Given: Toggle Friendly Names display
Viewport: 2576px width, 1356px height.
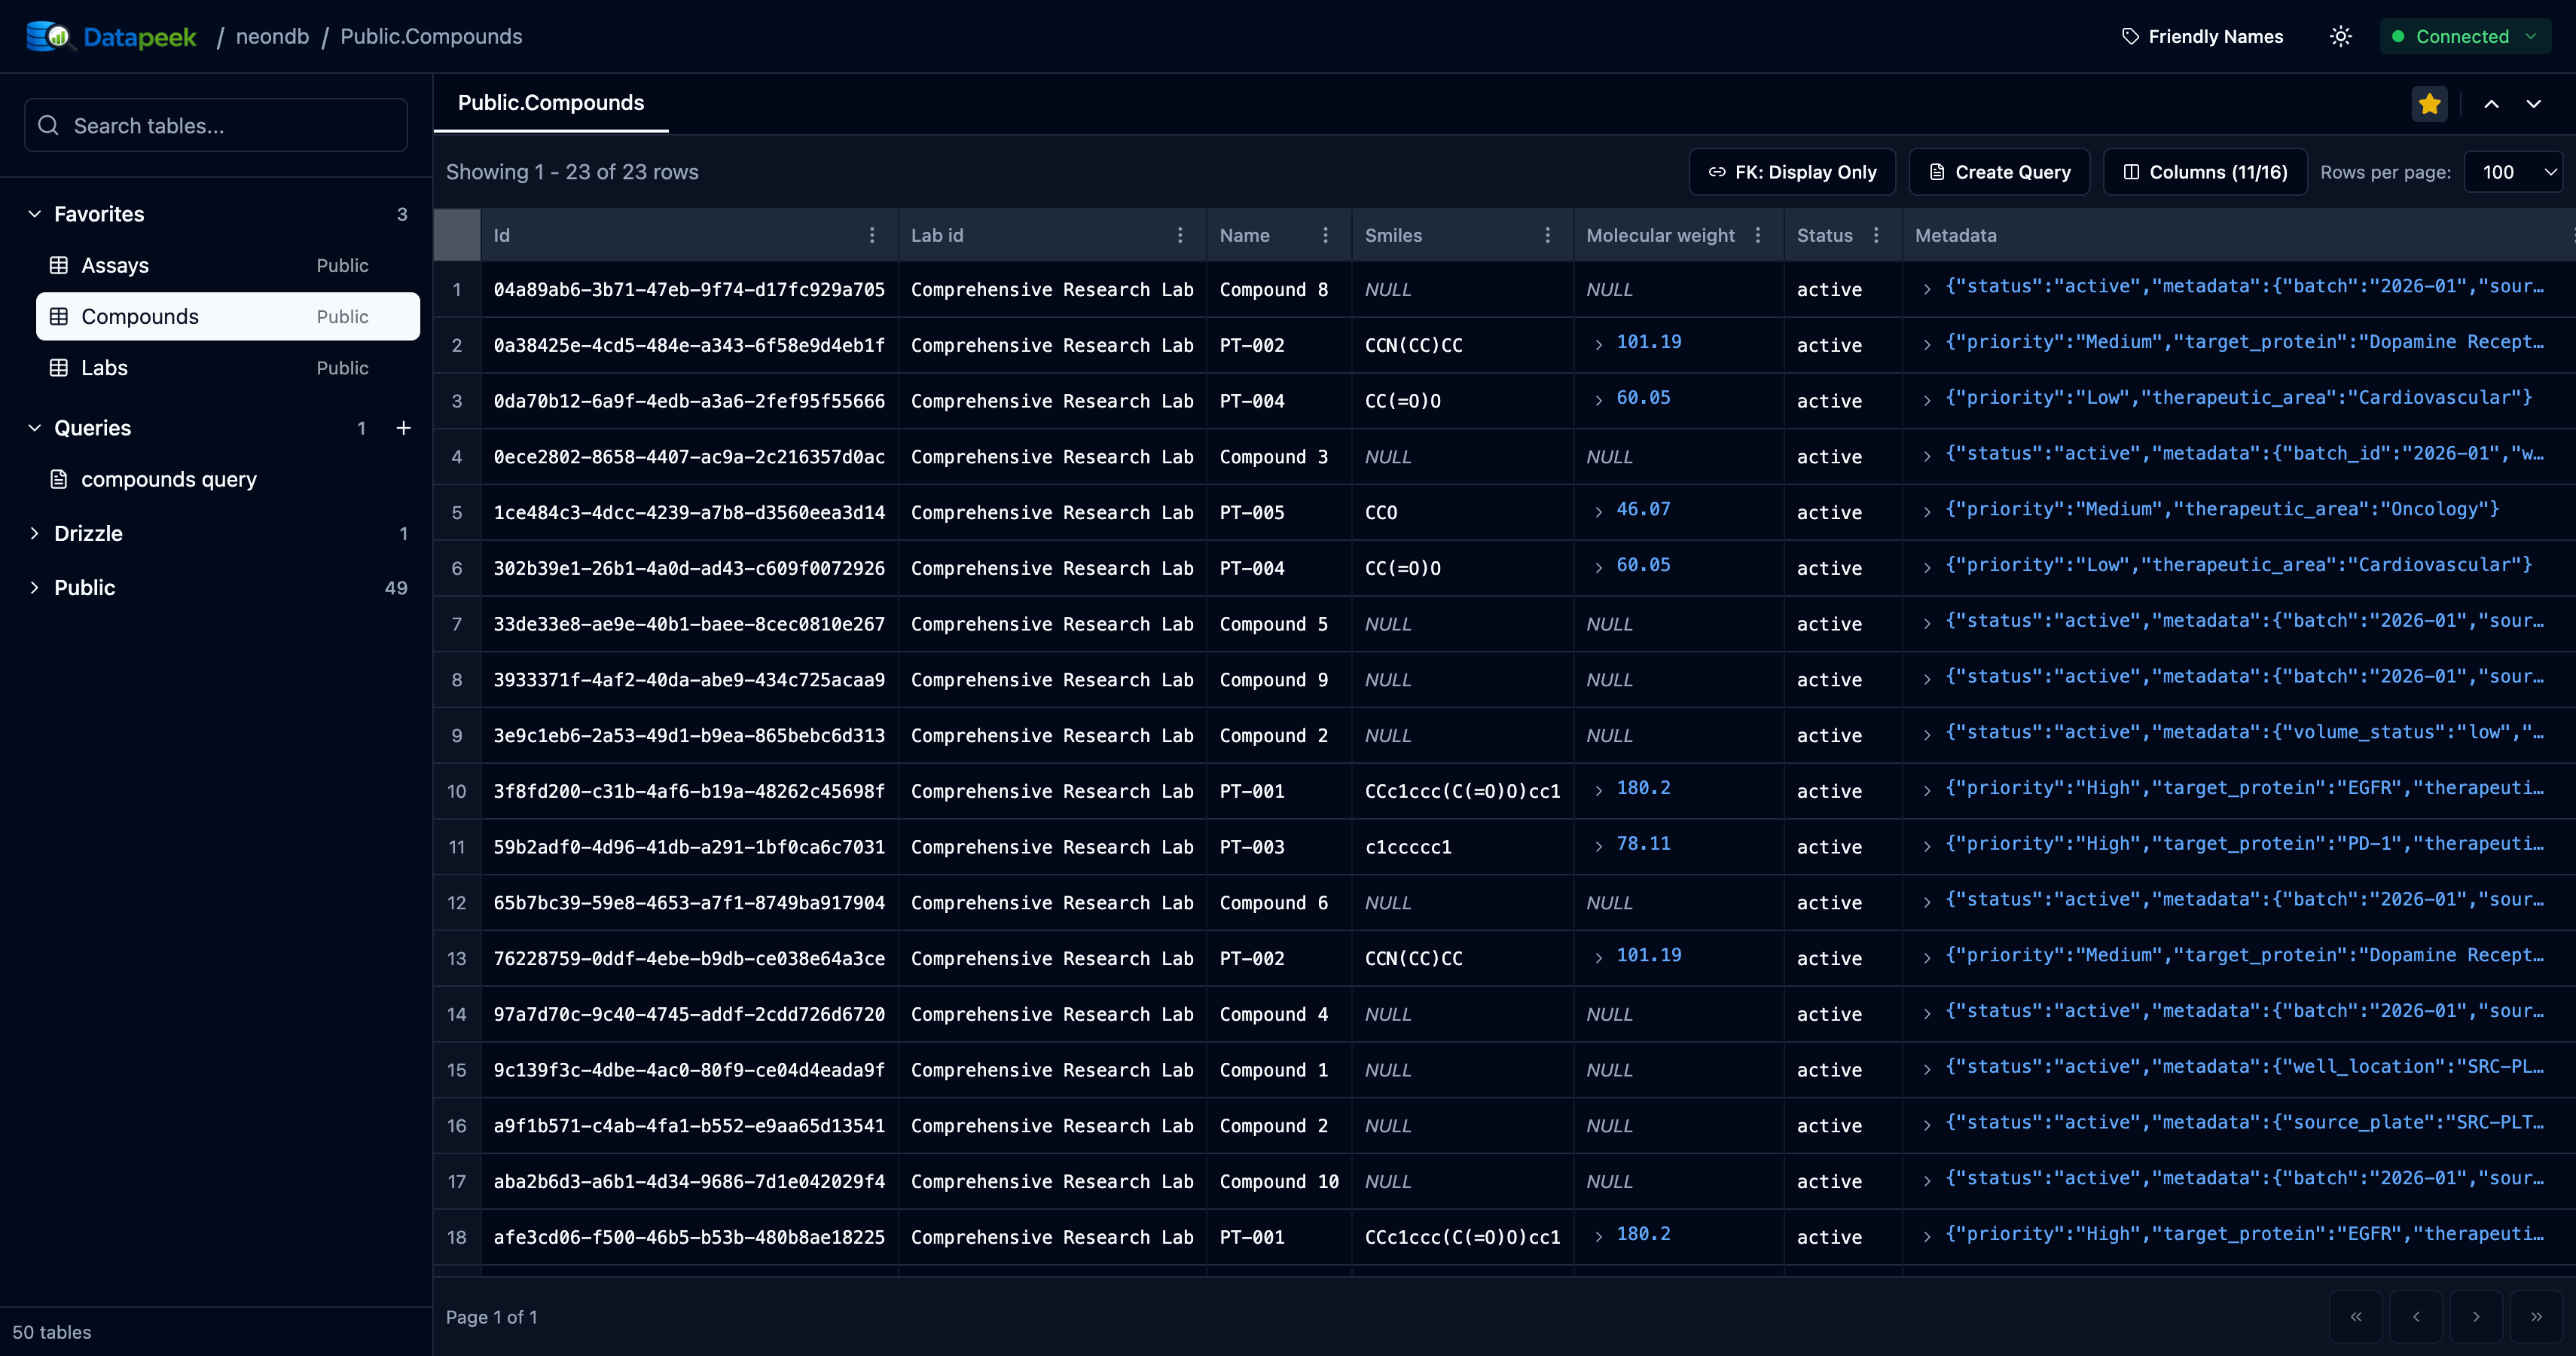Looking at the screenshot, I should coord(2203,36).
